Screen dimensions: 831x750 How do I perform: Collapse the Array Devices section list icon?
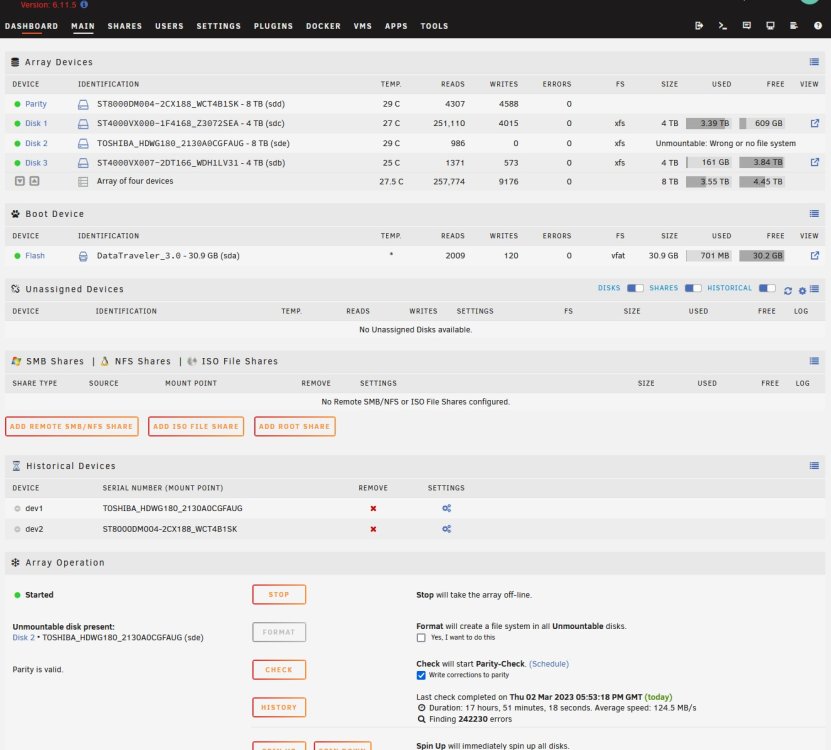point(814,62)
